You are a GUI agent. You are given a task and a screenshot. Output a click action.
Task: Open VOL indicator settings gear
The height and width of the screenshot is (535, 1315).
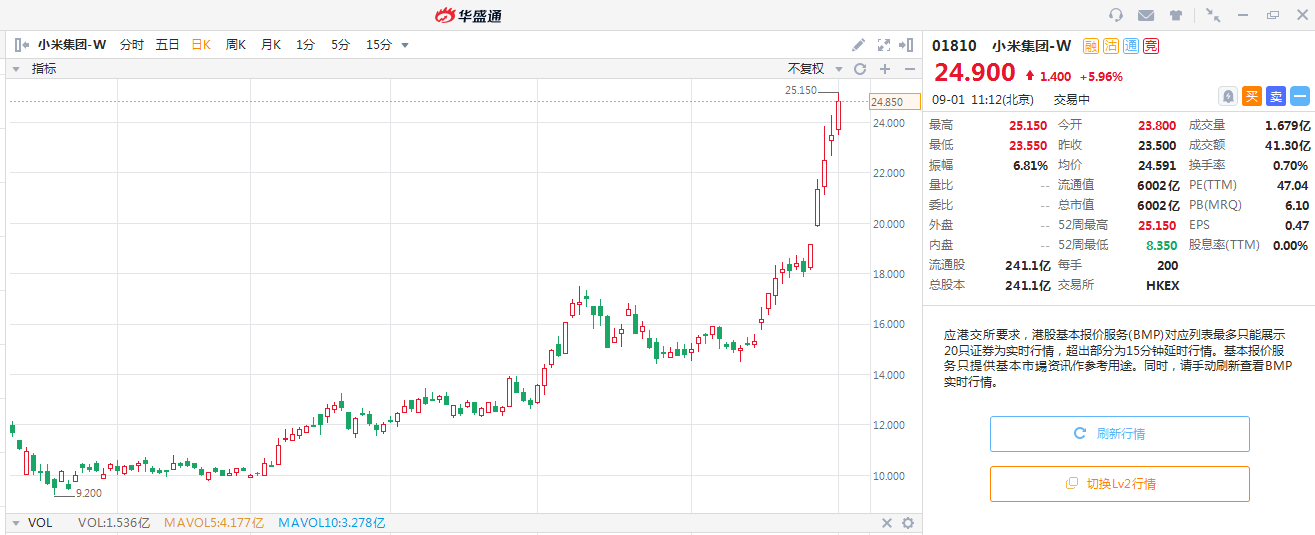click(x=908, y=523)
